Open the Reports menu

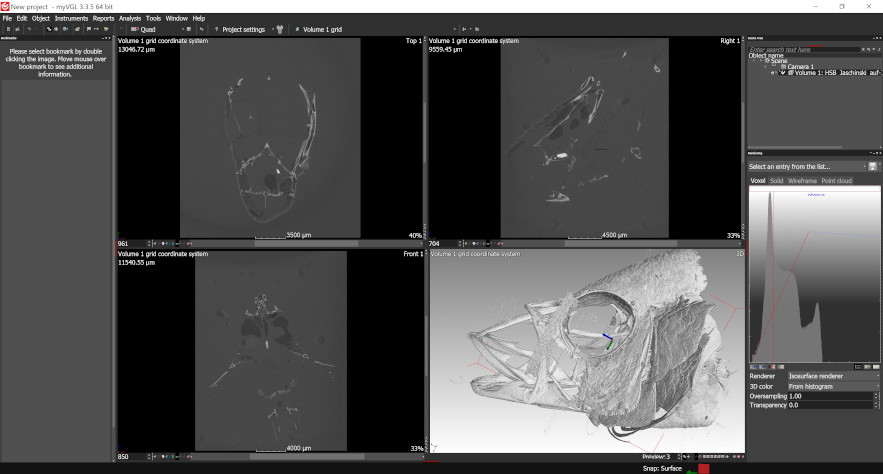pos(104,18)
